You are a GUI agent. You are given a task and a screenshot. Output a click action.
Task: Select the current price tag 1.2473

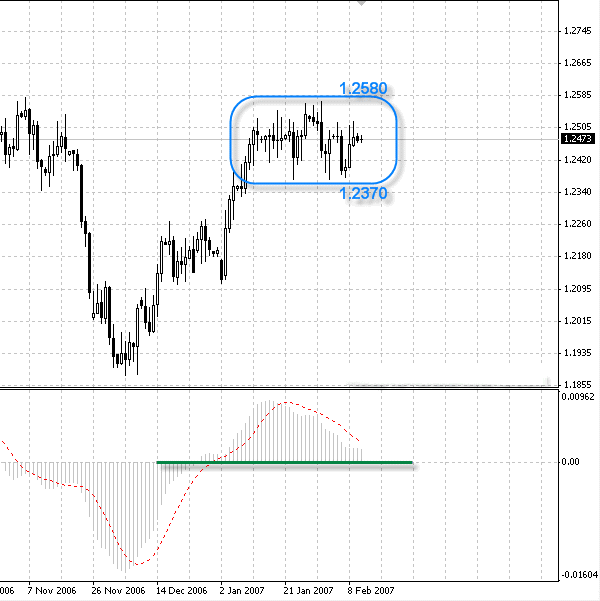[x=578, y=139]
